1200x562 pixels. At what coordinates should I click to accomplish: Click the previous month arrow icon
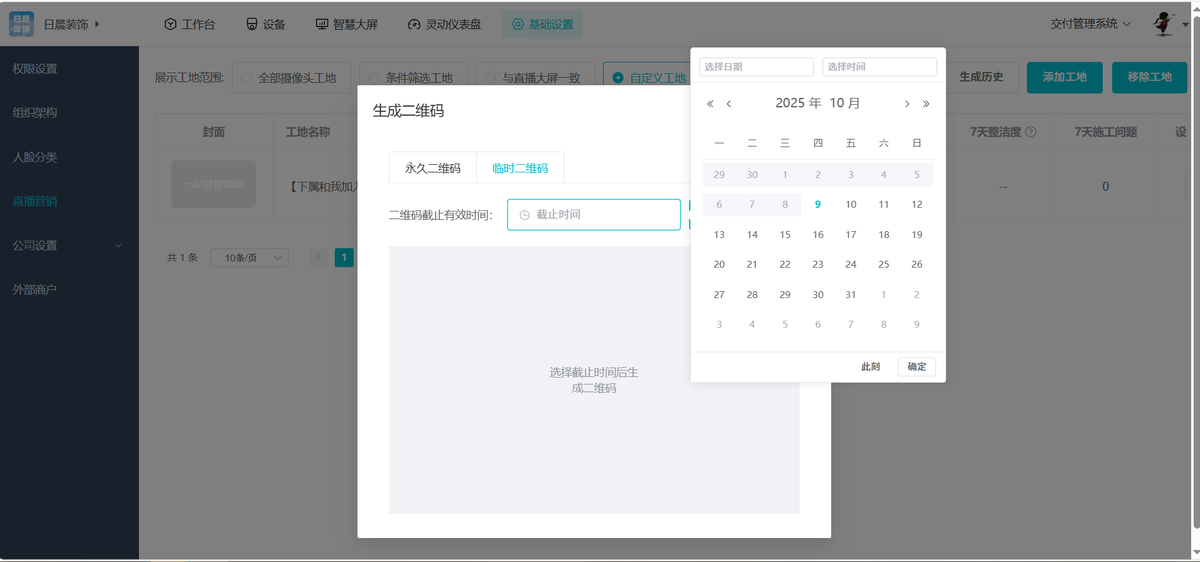pos(729,104)
